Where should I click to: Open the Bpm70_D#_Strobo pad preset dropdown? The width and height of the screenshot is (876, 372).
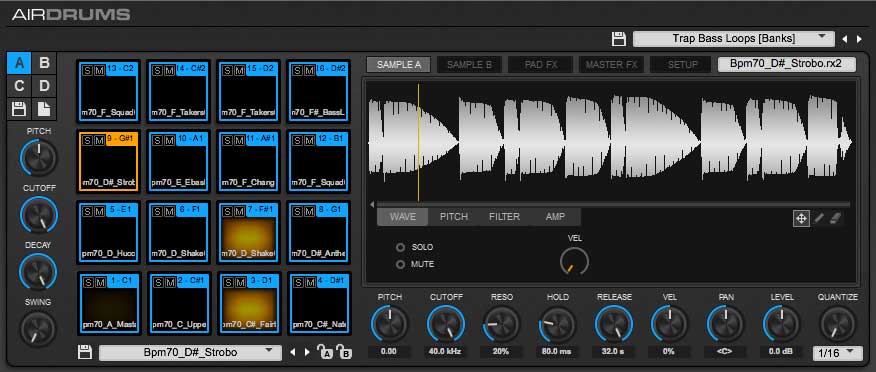190,352
